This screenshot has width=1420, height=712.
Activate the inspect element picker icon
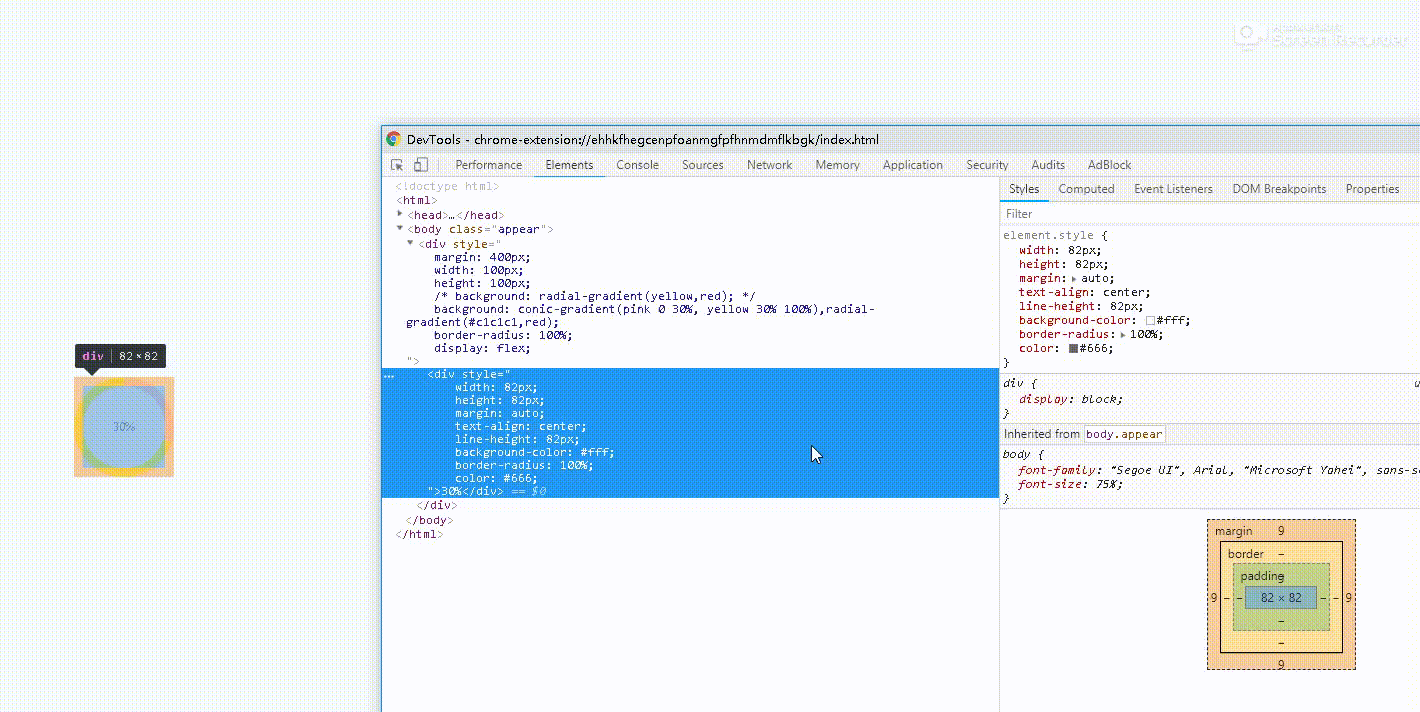pyautogui.click(x=397, y=165)
